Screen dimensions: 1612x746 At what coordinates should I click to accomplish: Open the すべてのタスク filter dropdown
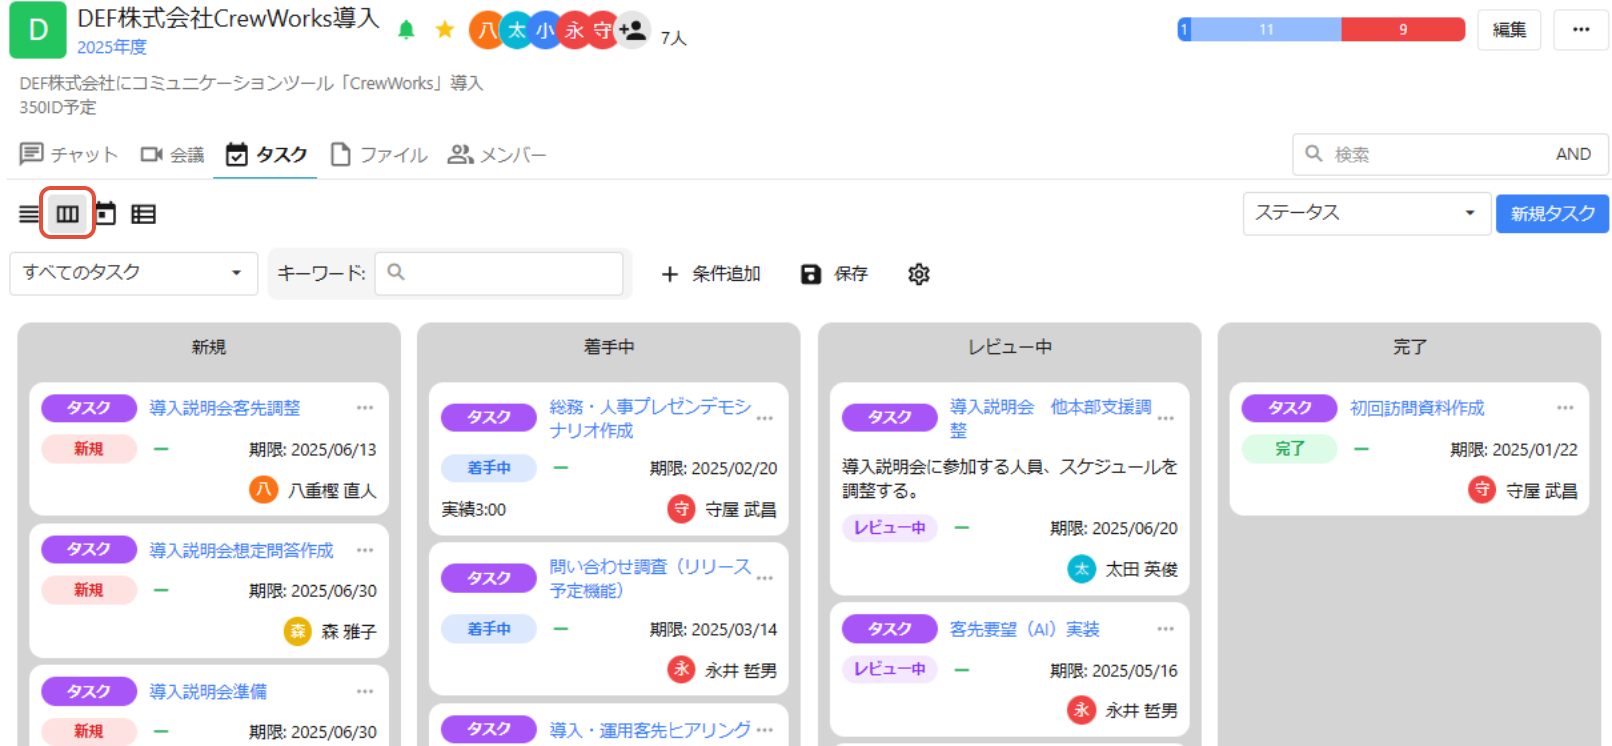[x=133, y=273]
